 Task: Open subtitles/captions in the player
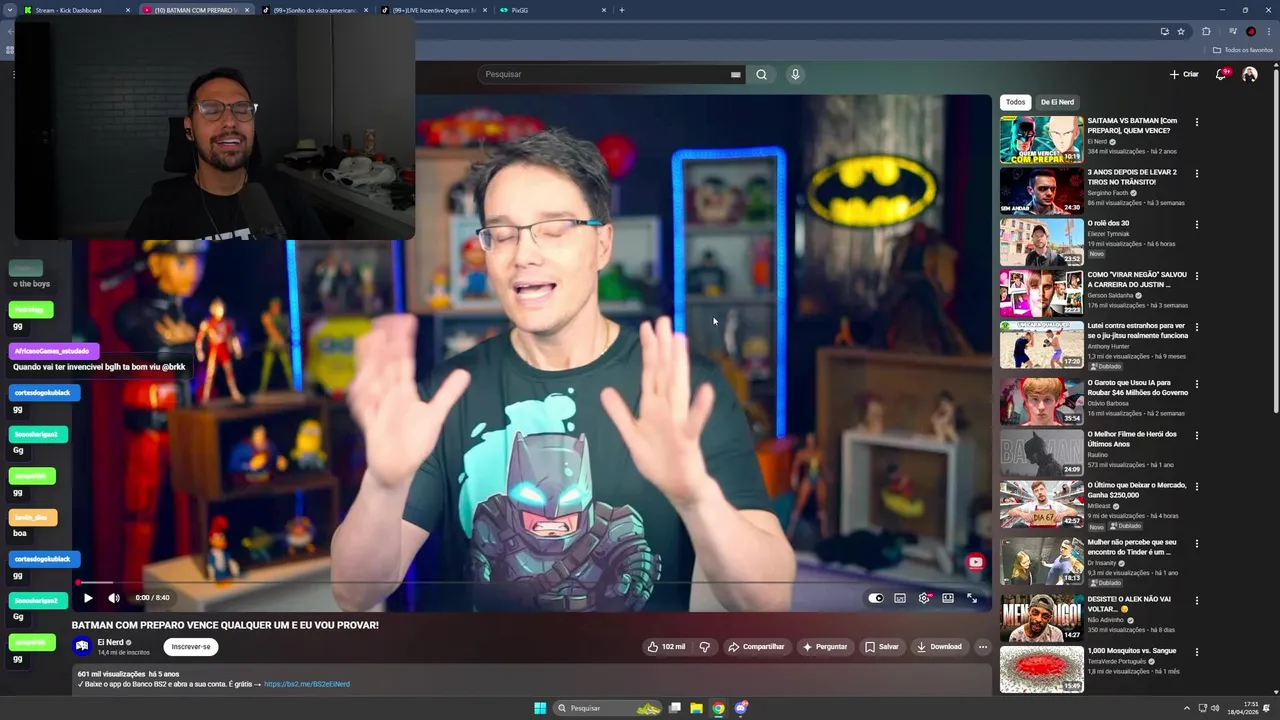[x=900, y=598]
